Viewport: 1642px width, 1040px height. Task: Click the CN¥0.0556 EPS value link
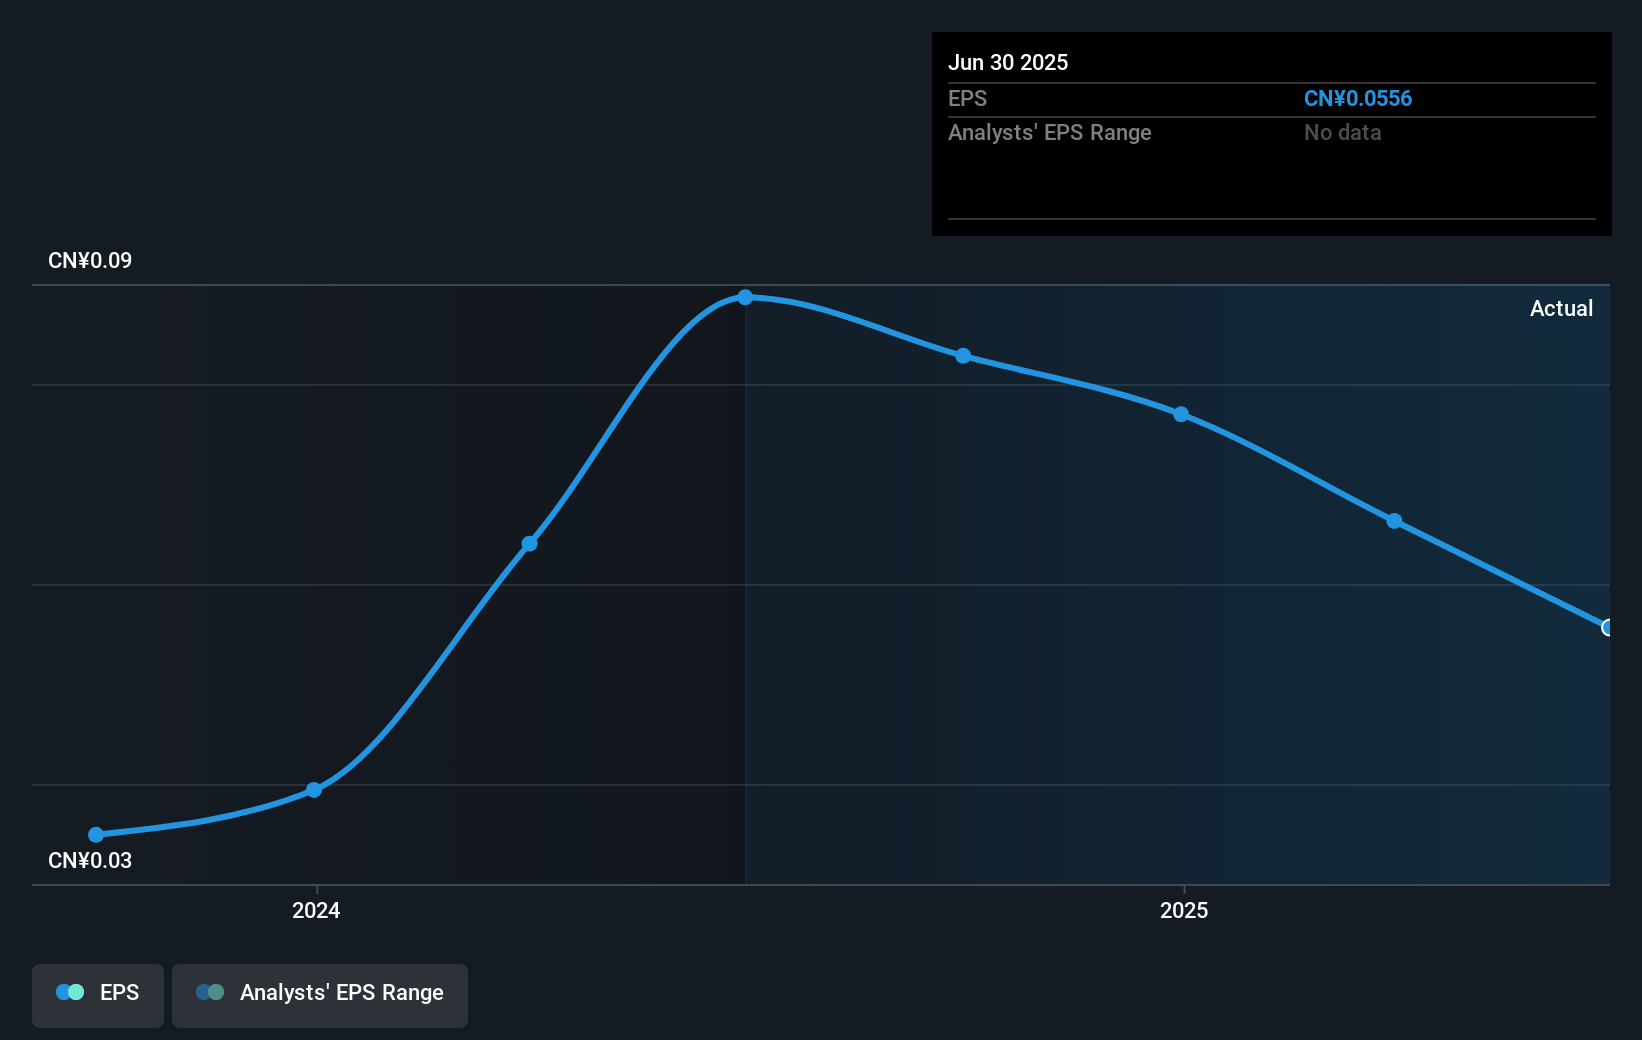pyautogui.click(x=1358, y=98)
